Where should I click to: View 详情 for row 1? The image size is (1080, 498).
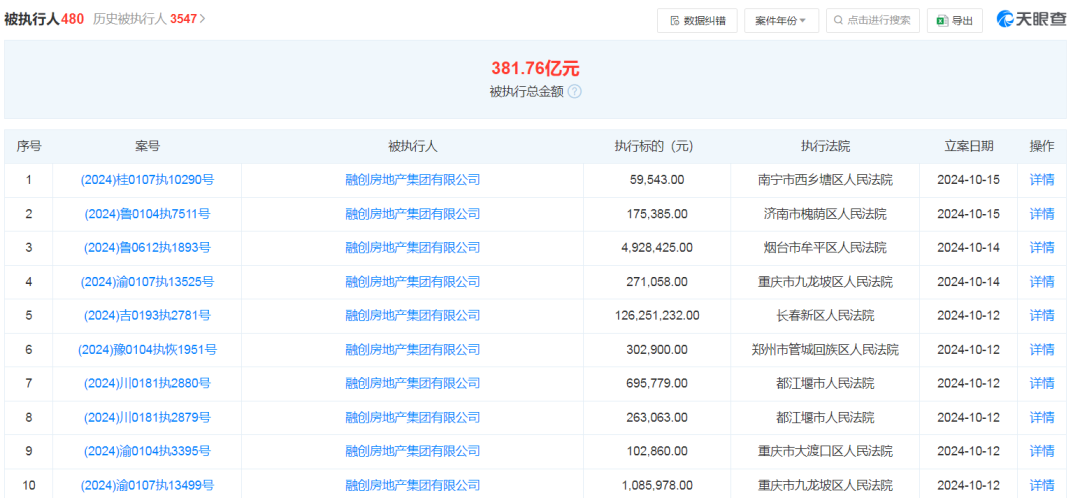pos(1041,180)
